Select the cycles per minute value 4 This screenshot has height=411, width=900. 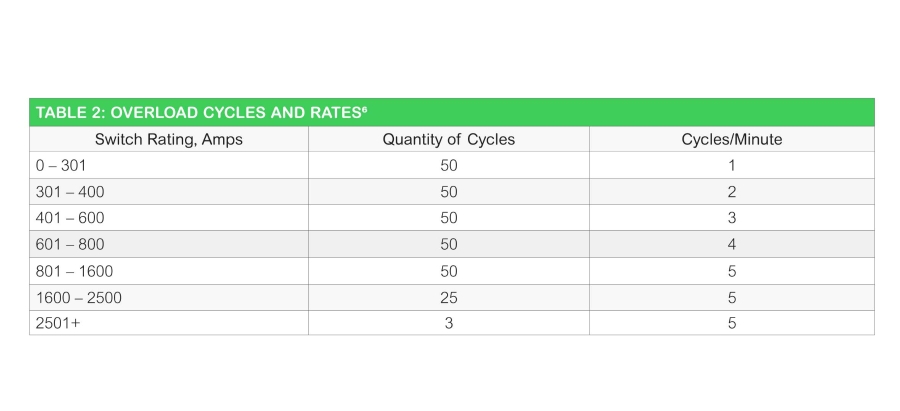point(732,245)
